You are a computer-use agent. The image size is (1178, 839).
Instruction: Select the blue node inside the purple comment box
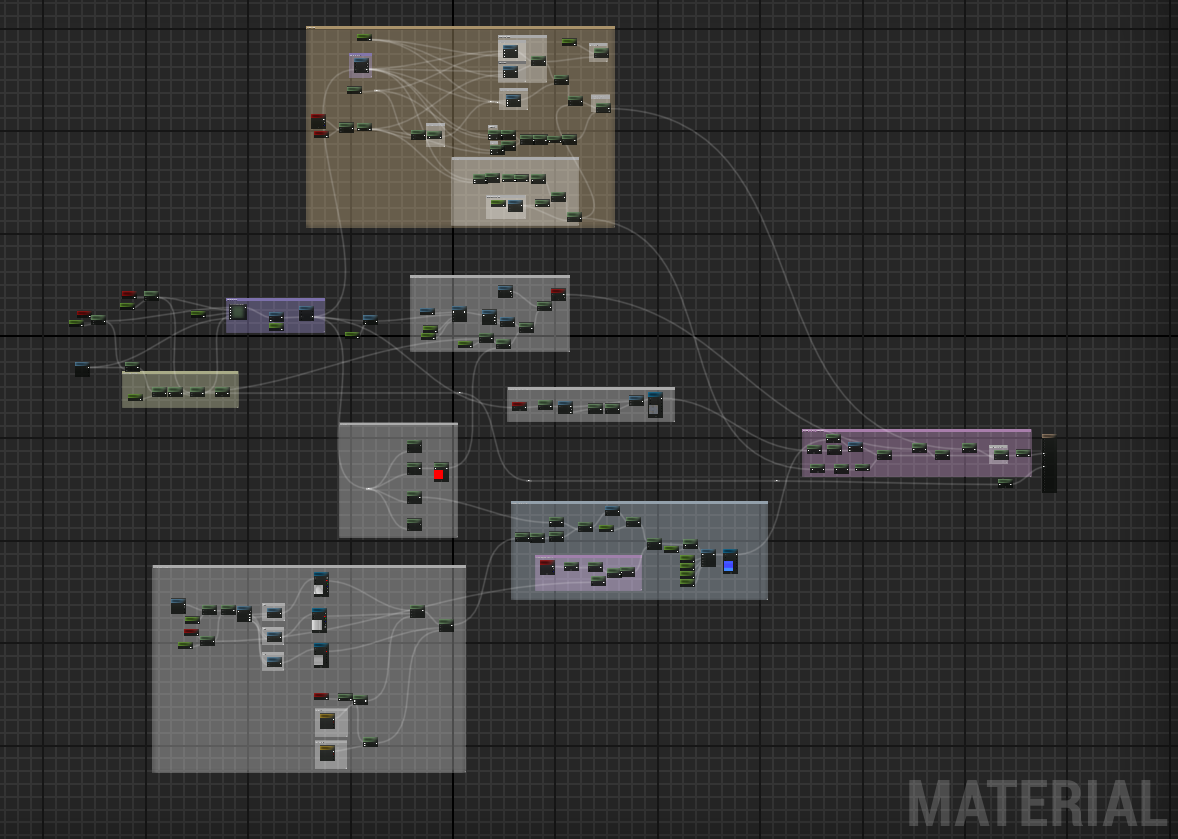[x=307, y=311]
